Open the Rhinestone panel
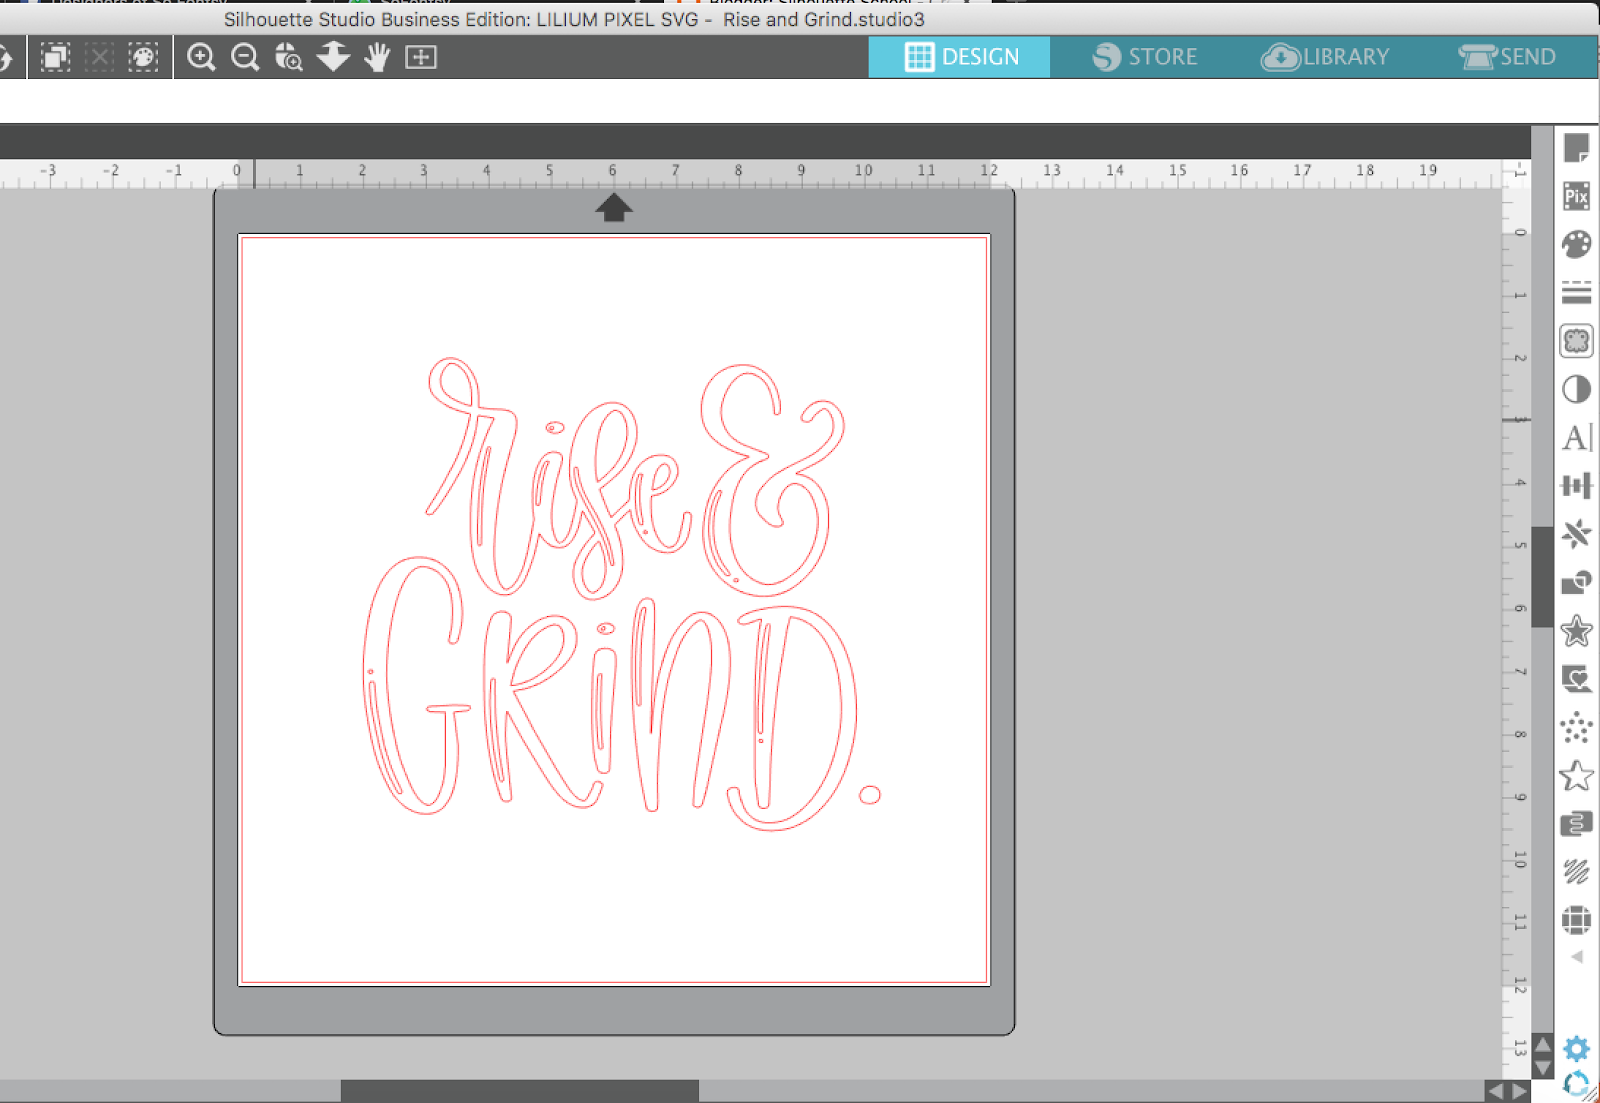The width and height of the screenshot is (1600, 1103). pos(1577,729)
